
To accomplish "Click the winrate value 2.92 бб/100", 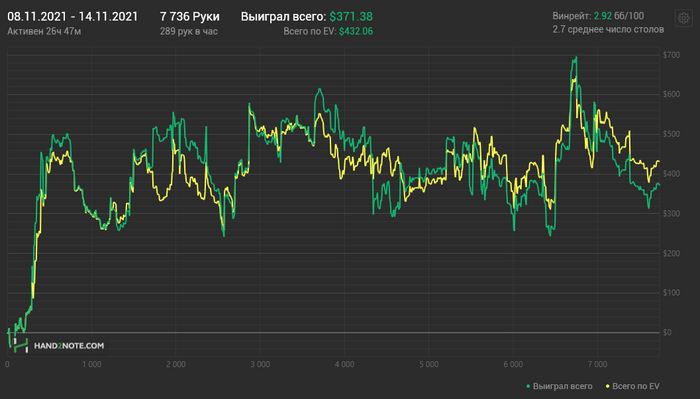I will coord(619,16).
